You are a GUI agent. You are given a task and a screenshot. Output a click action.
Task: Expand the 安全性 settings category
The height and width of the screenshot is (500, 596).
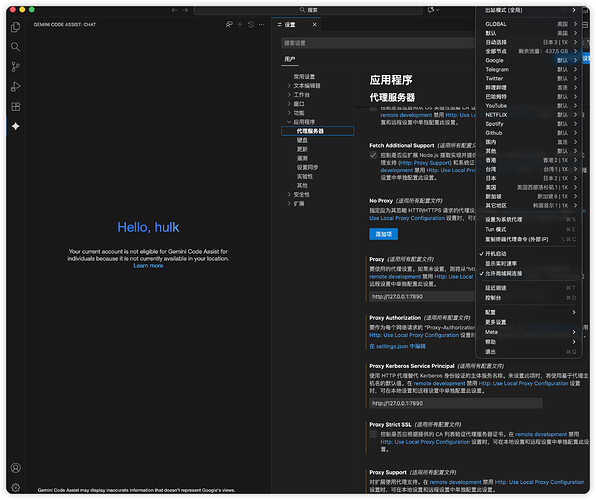pos(301,195)
